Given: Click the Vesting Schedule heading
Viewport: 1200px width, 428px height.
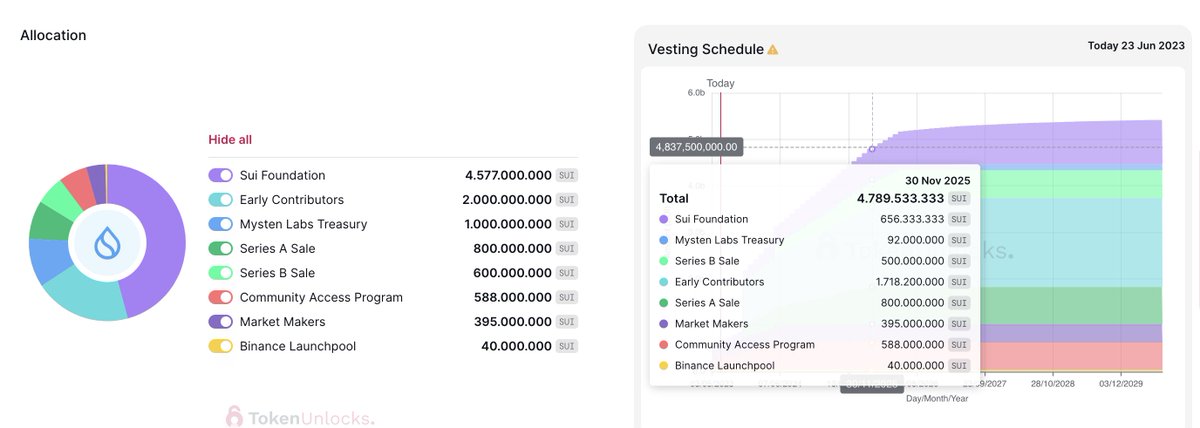Looking at the screenshot, I should pos(705,49).
